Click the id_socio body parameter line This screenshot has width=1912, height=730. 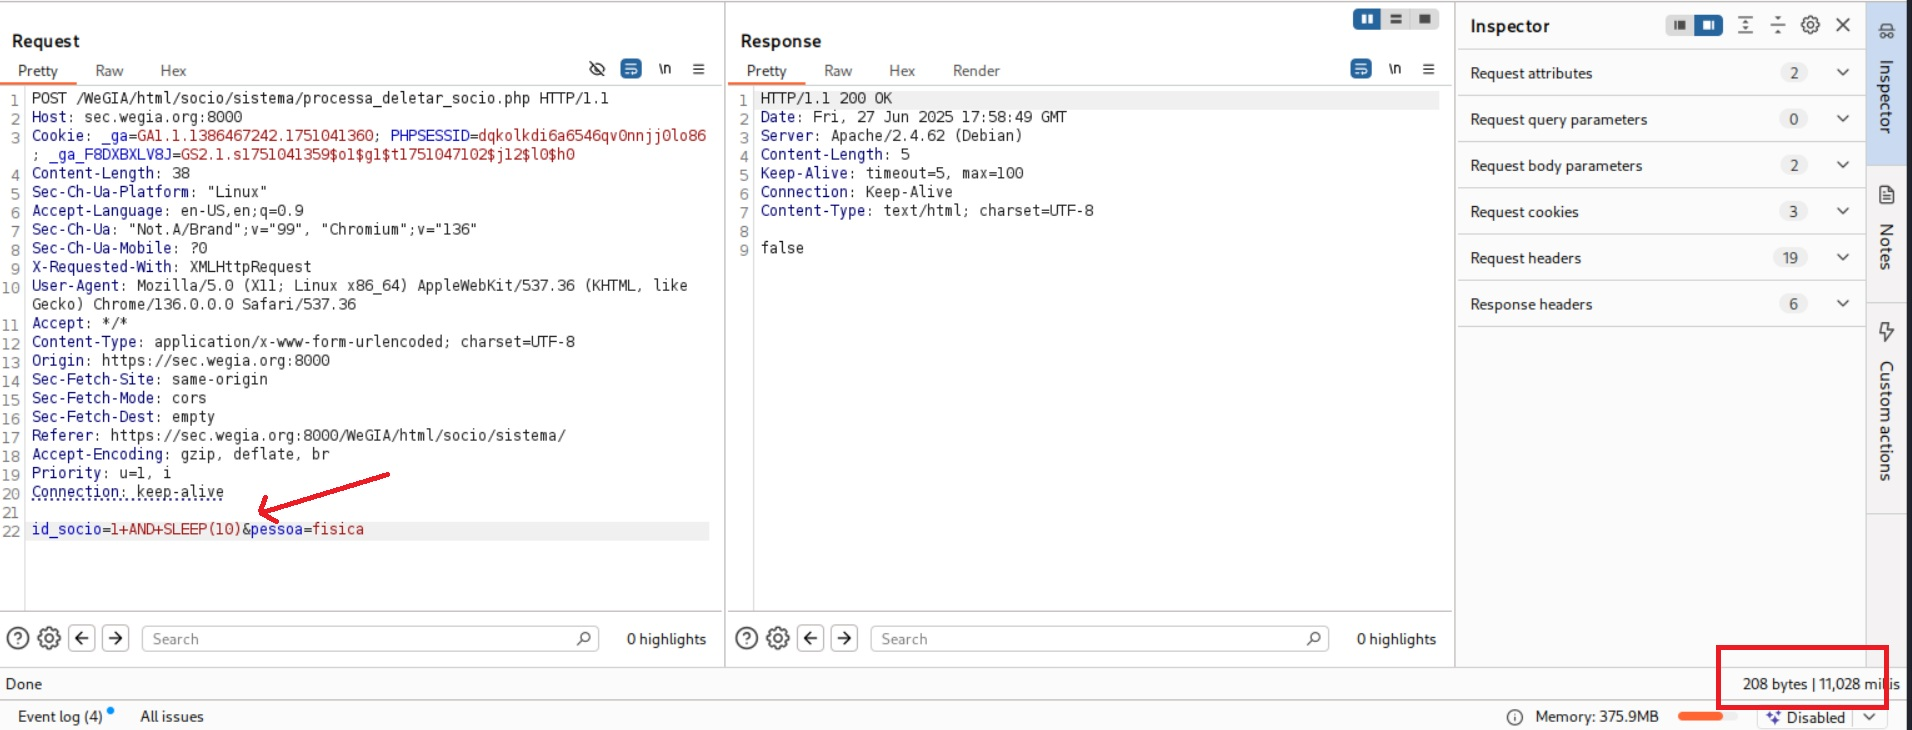point(198,529)
